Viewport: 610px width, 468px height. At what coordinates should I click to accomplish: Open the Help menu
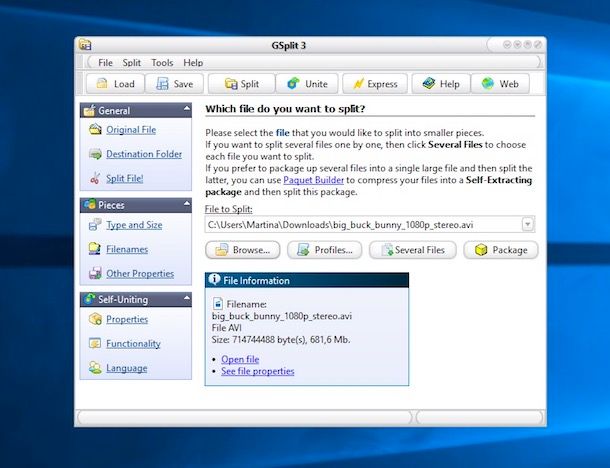pos(193,63)
